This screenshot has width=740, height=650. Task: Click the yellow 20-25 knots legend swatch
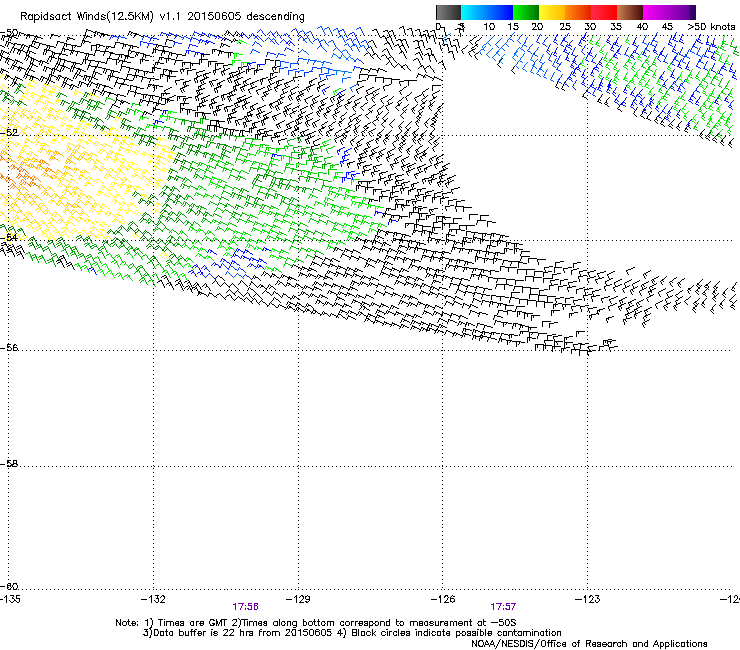[552, 12]
